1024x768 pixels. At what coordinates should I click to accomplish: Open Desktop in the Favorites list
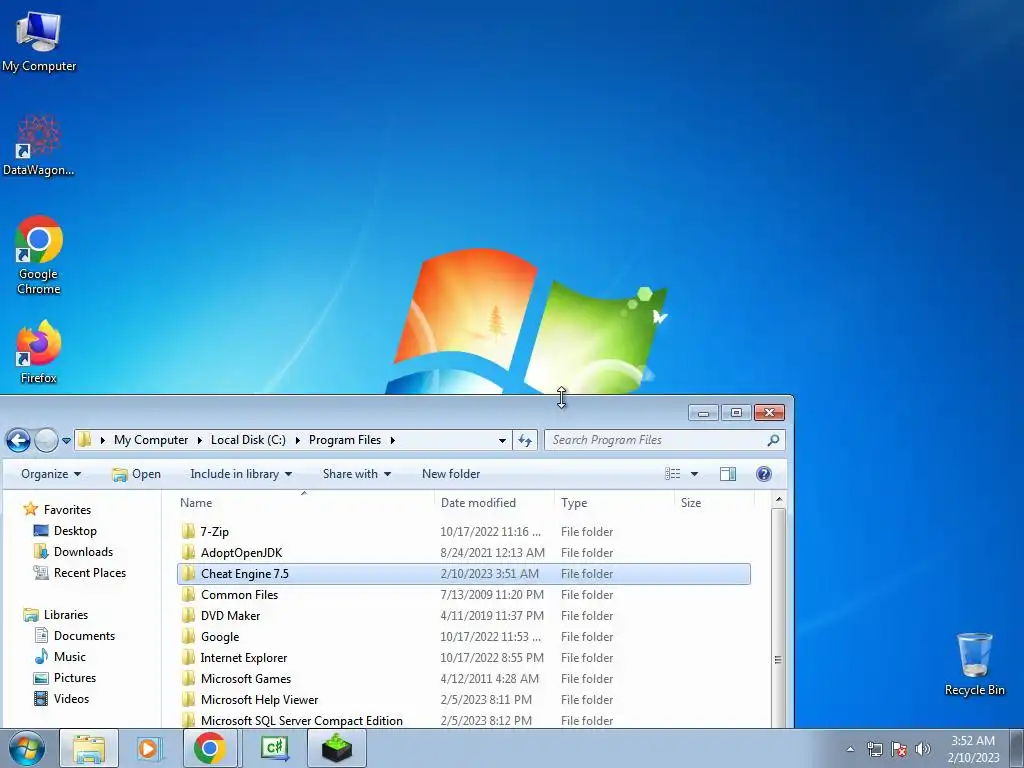(x=65, y=531)
